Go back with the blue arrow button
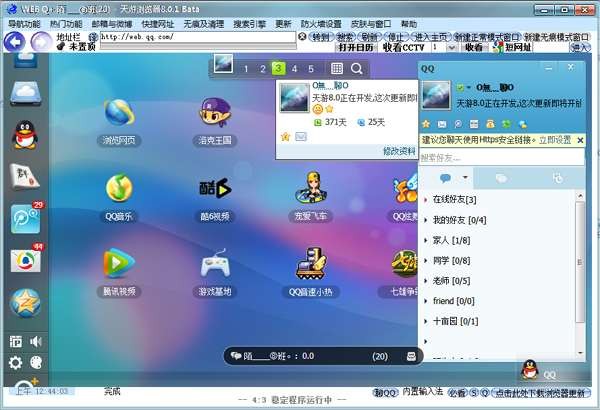Image resolution: width=600 pixels, height=410 pixels. click(x=15, y=42)
